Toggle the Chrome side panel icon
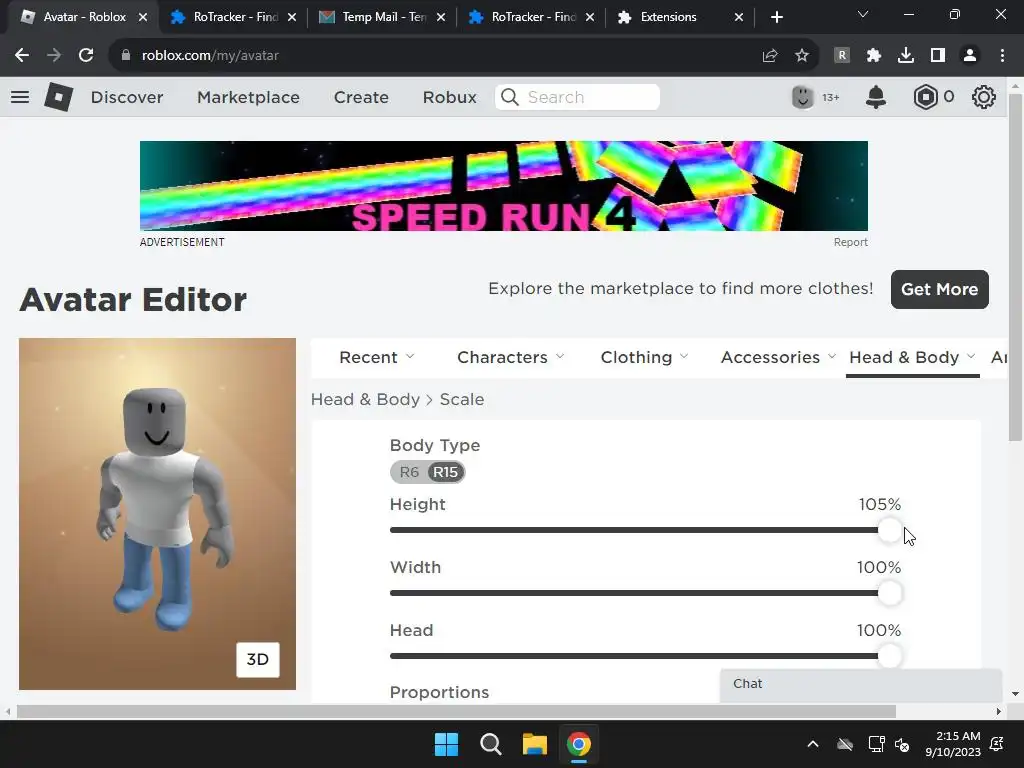1024x768 pixels. 938,56
